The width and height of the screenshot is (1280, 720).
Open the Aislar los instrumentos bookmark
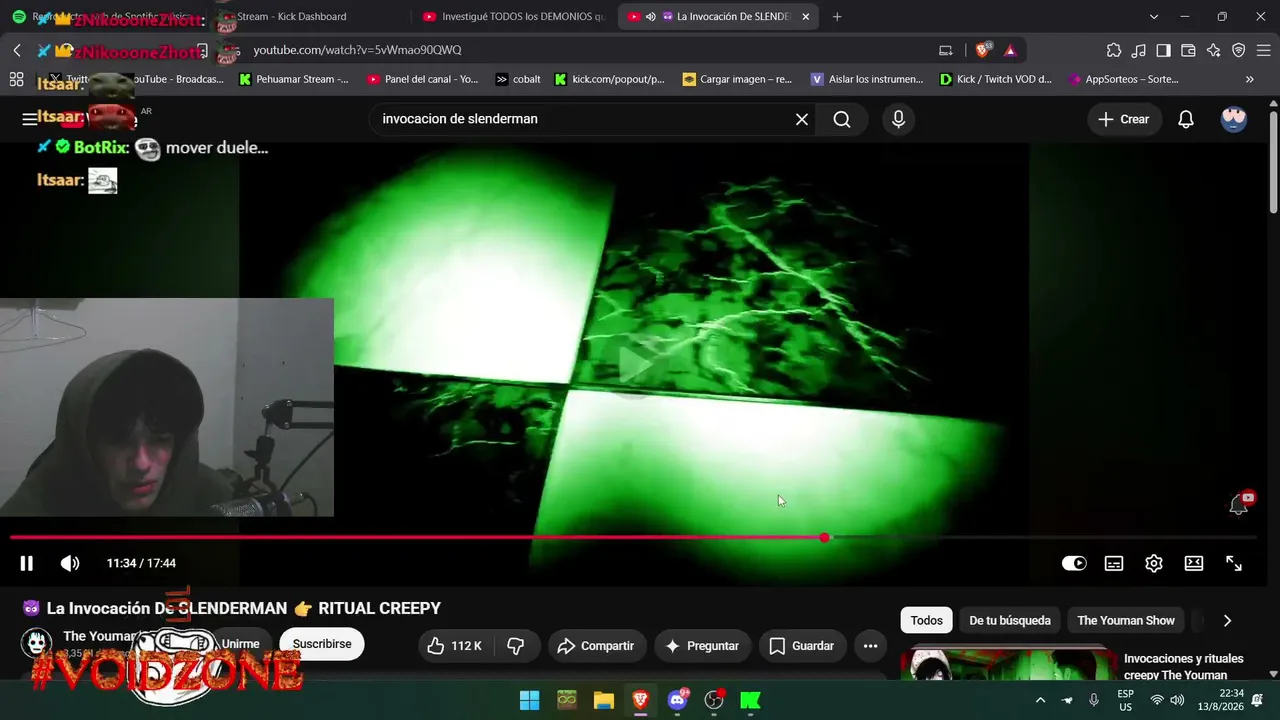[x=868, y=79]
